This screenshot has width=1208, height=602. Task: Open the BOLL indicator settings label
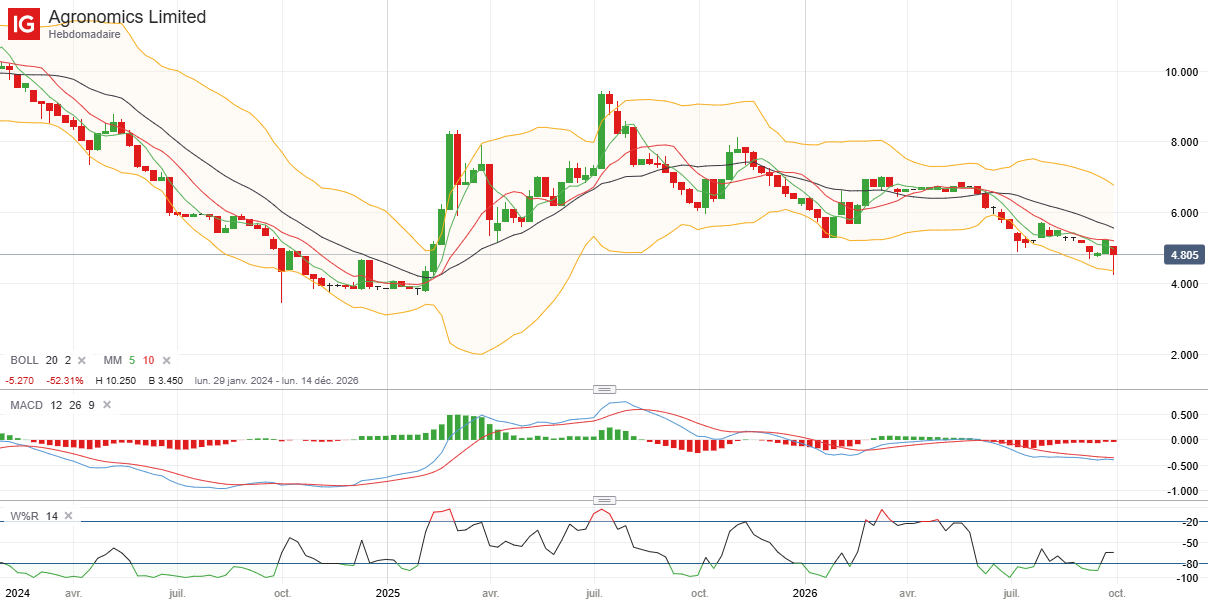point(24,360)
